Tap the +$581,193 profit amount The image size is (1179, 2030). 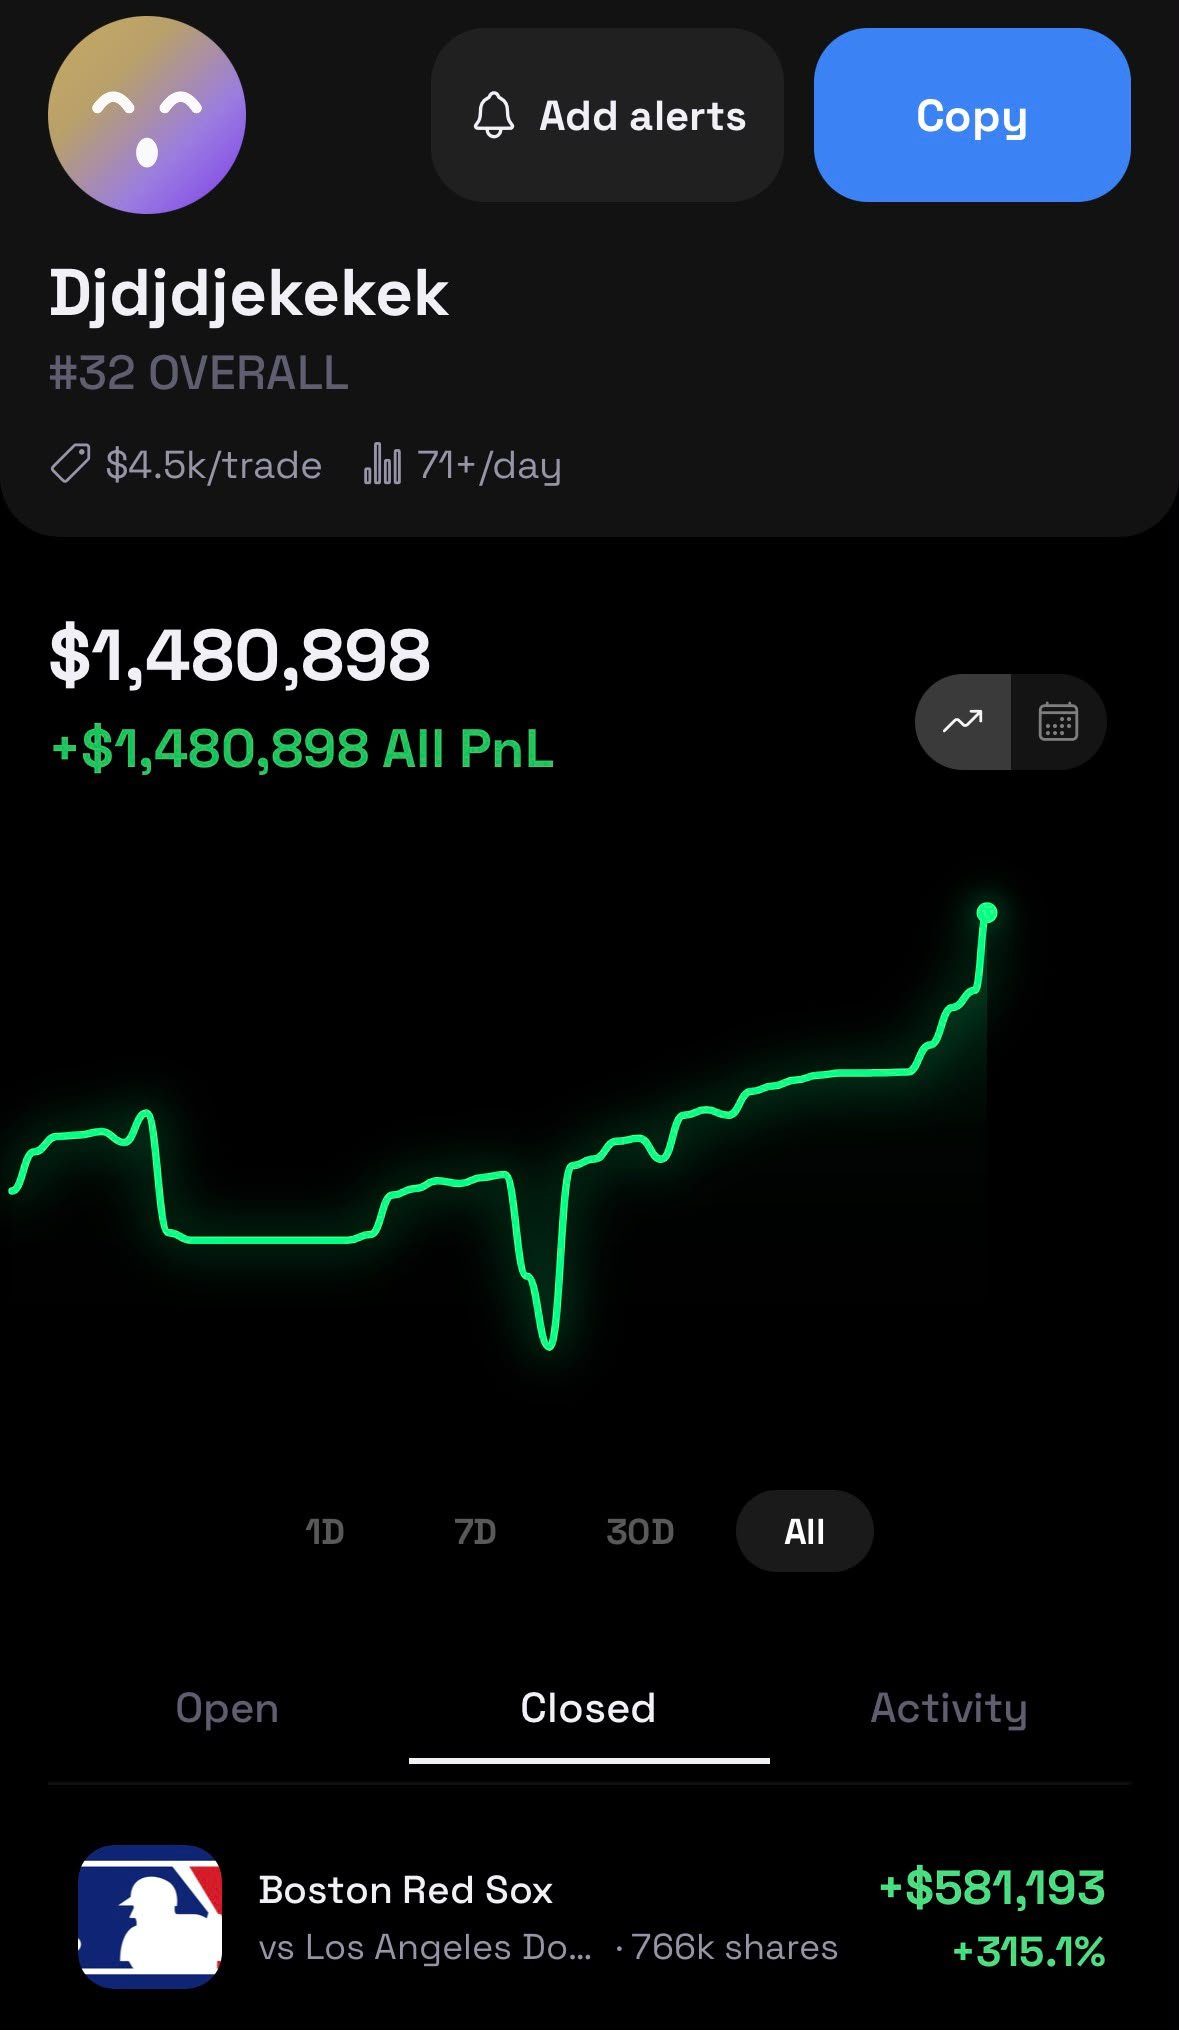click(x=992, y=1888)
